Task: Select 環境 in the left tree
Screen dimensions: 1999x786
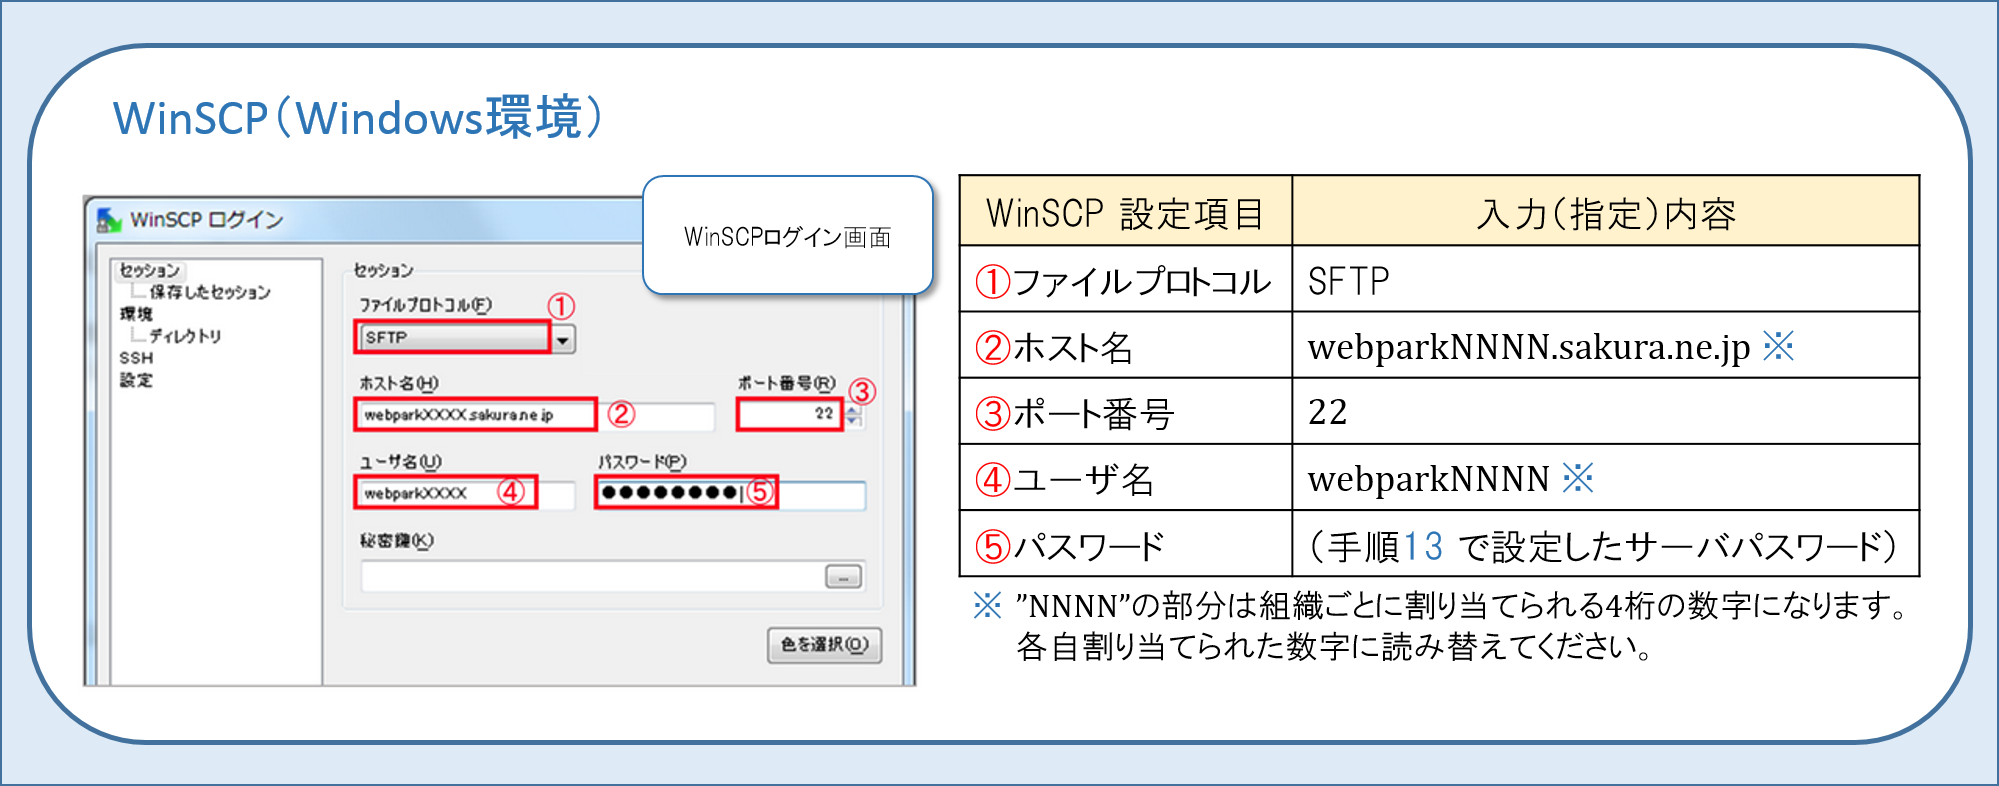Action: (136, 314)
